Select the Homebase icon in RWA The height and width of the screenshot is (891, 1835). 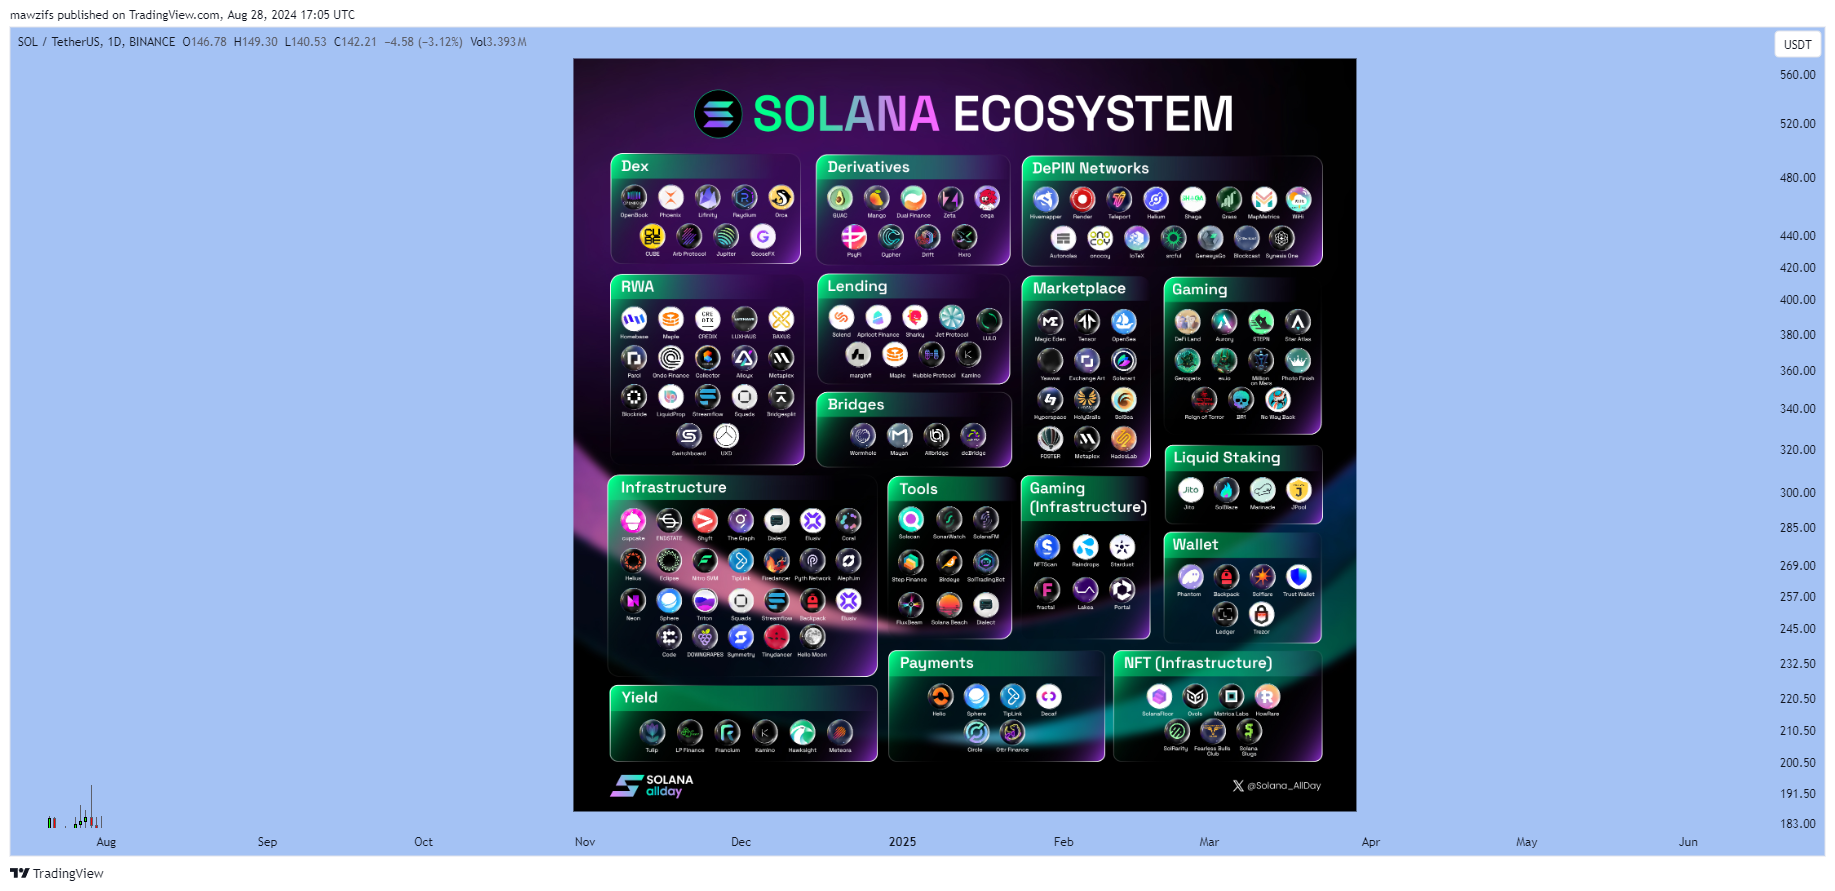pos(634,319)
